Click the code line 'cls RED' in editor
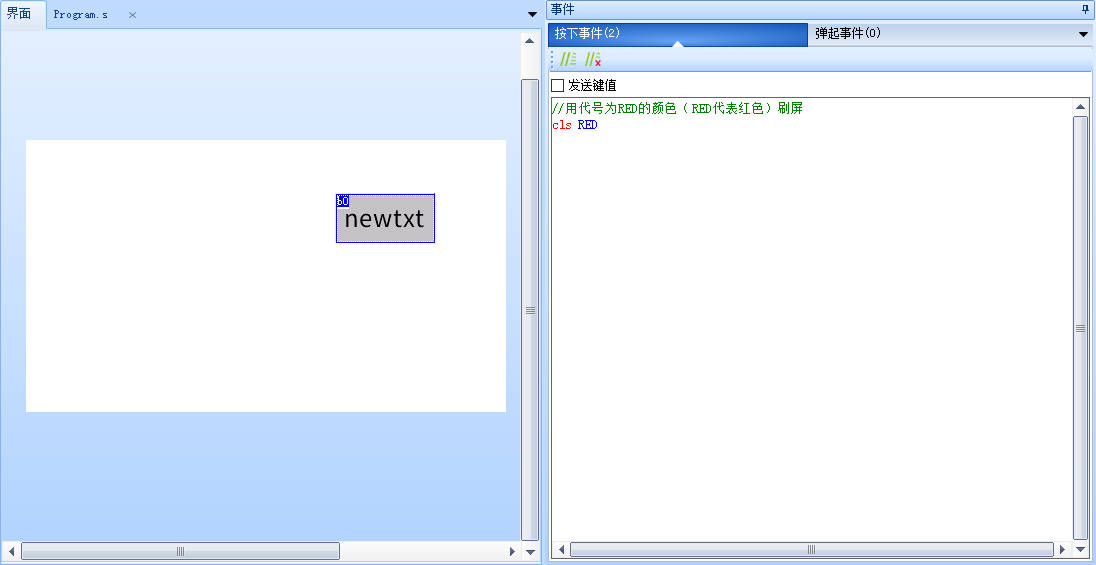Image resolution: width=1096 pixels, height=565 pixels. pyautogui.click(x=575, y=125)
